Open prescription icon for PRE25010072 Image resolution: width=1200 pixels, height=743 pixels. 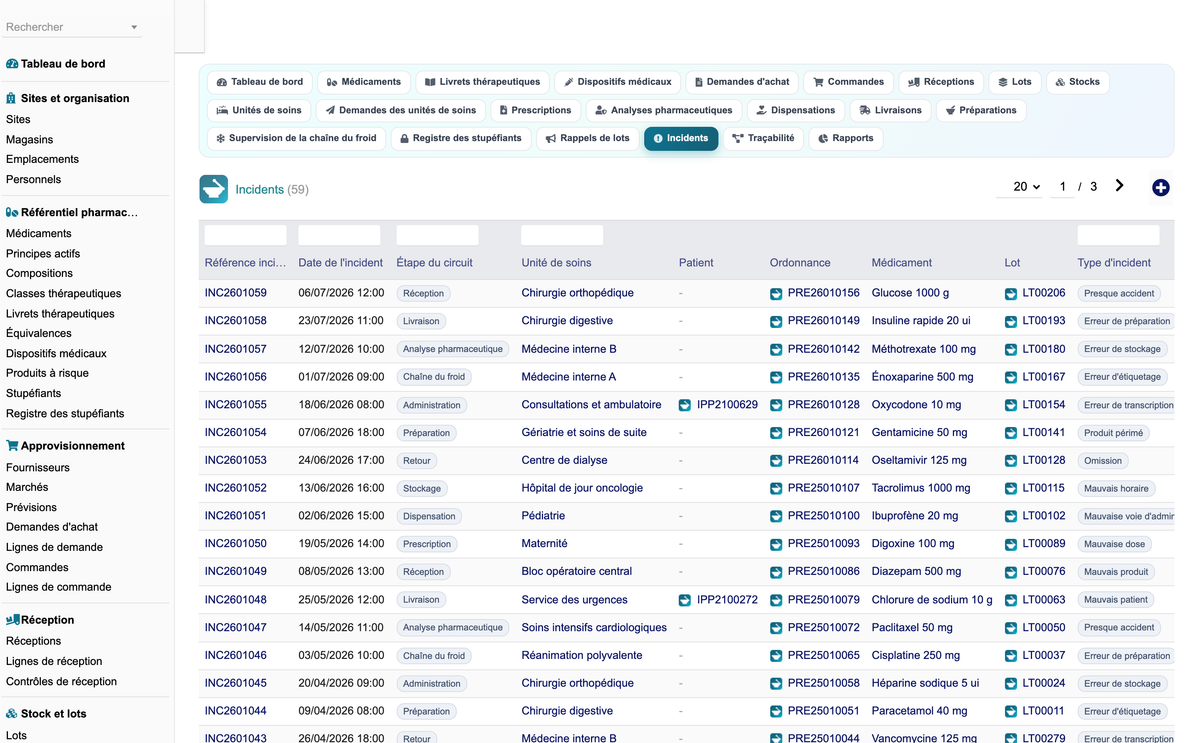click(x=776, y=628)
